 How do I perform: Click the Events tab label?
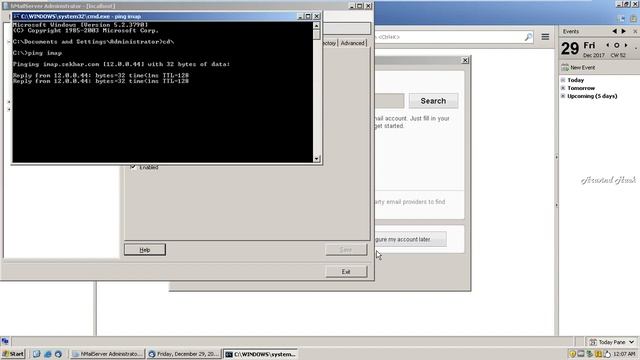point(571,31)
